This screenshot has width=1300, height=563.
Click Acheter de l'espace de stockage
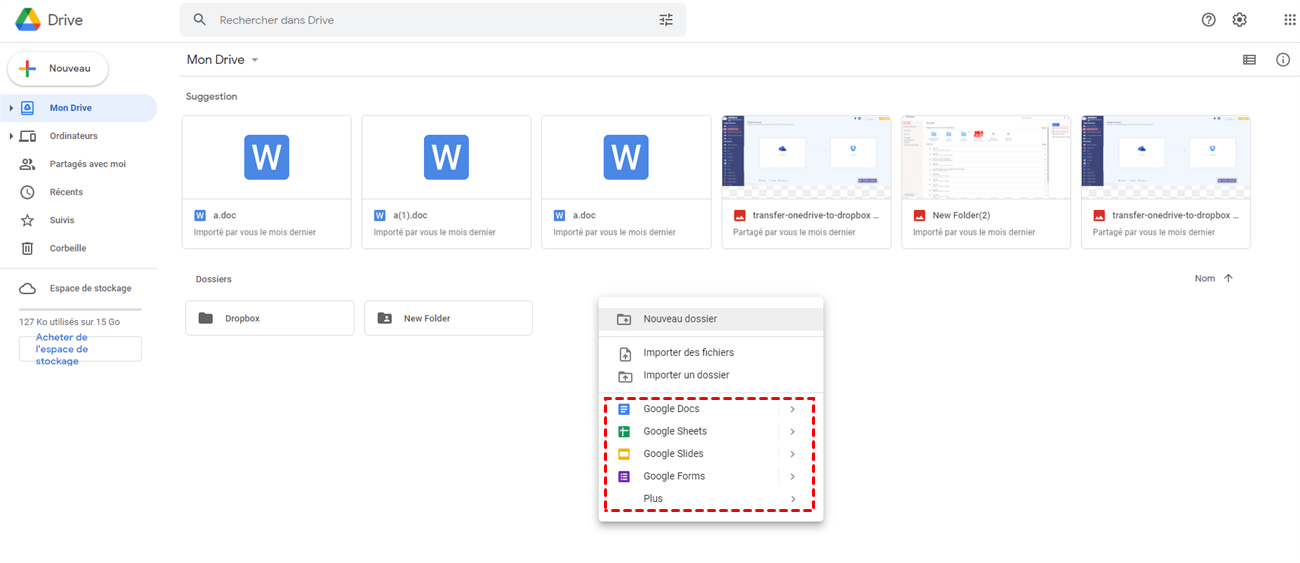click(80, 349)
